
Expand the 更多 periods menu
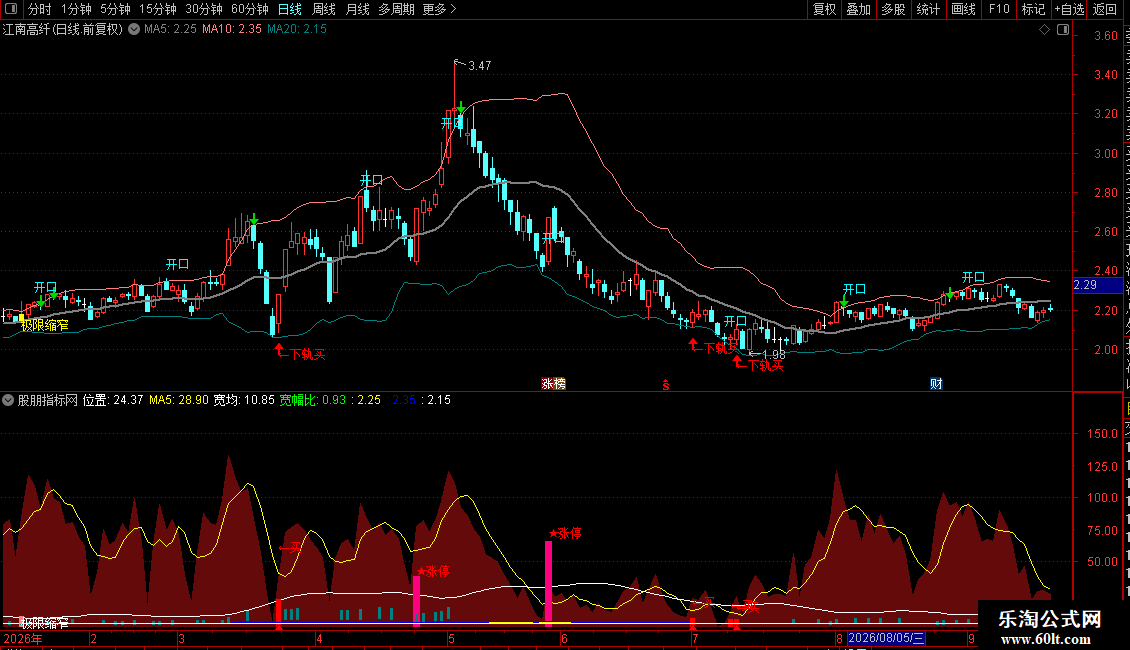(x=439, y=9)
